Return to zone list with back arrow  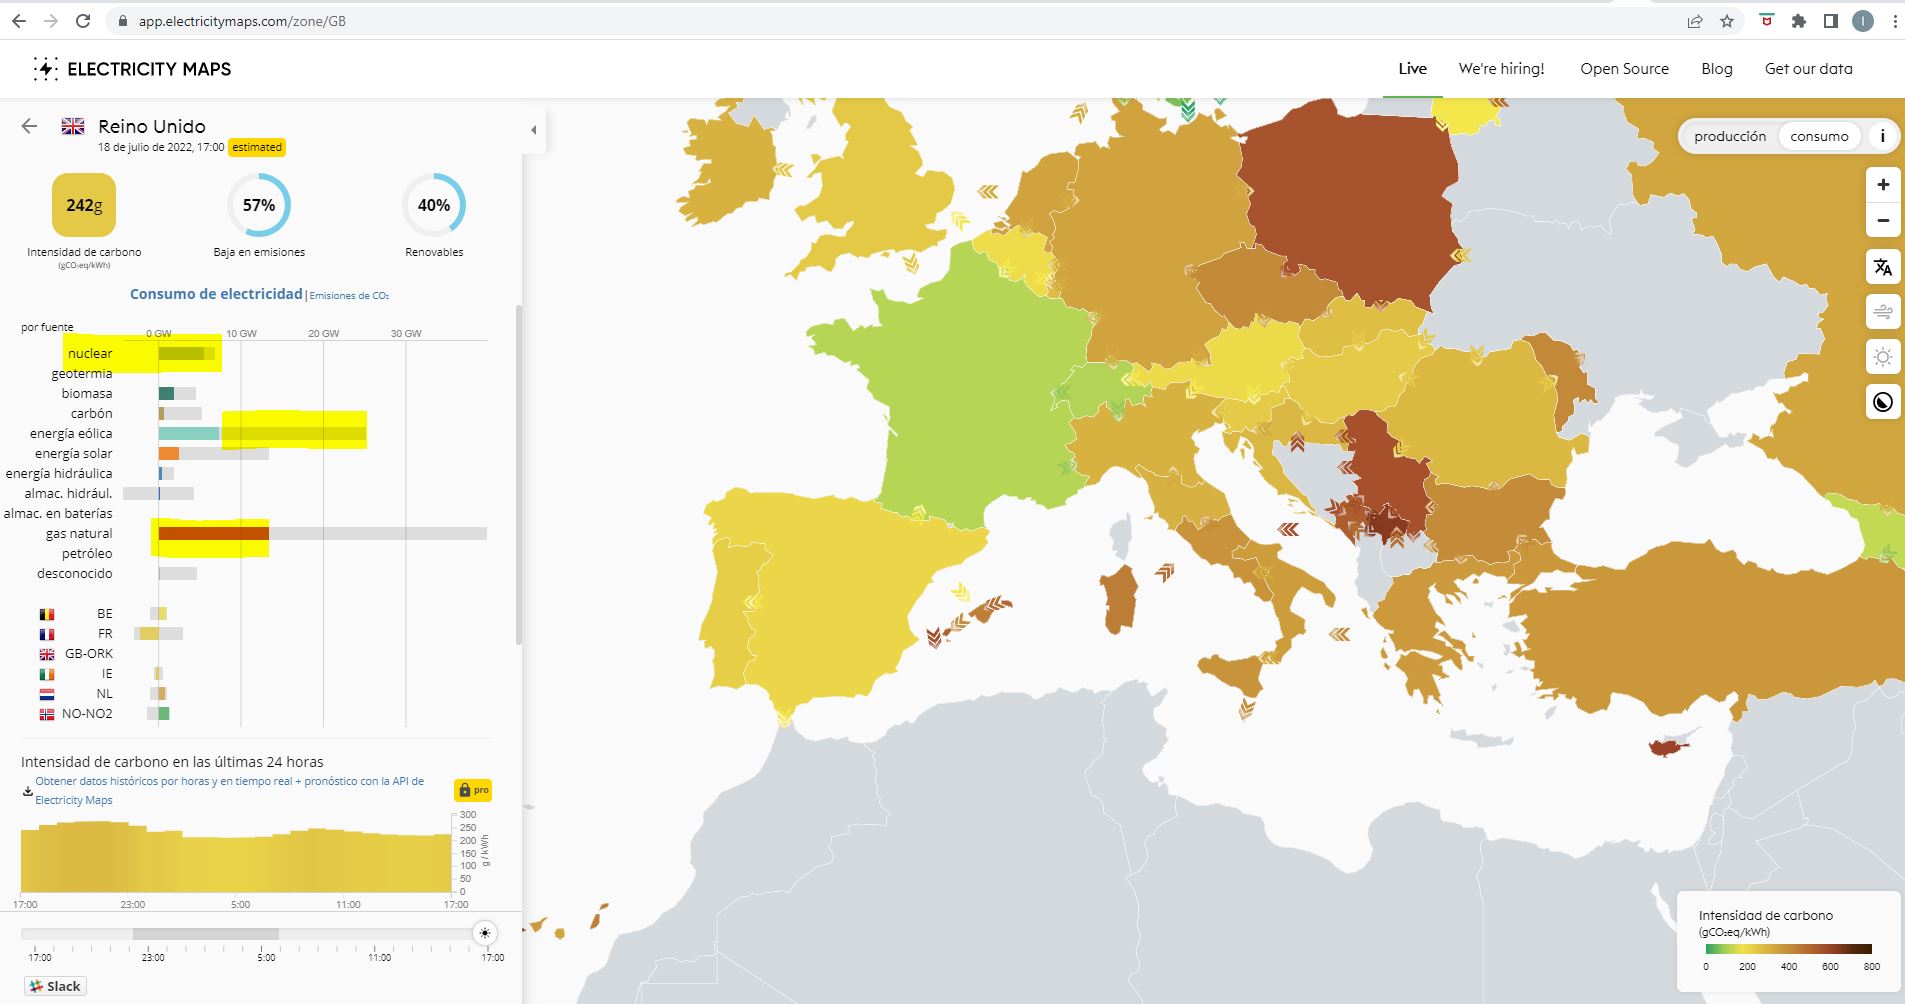pyautogui.click(x=29, y=126)
